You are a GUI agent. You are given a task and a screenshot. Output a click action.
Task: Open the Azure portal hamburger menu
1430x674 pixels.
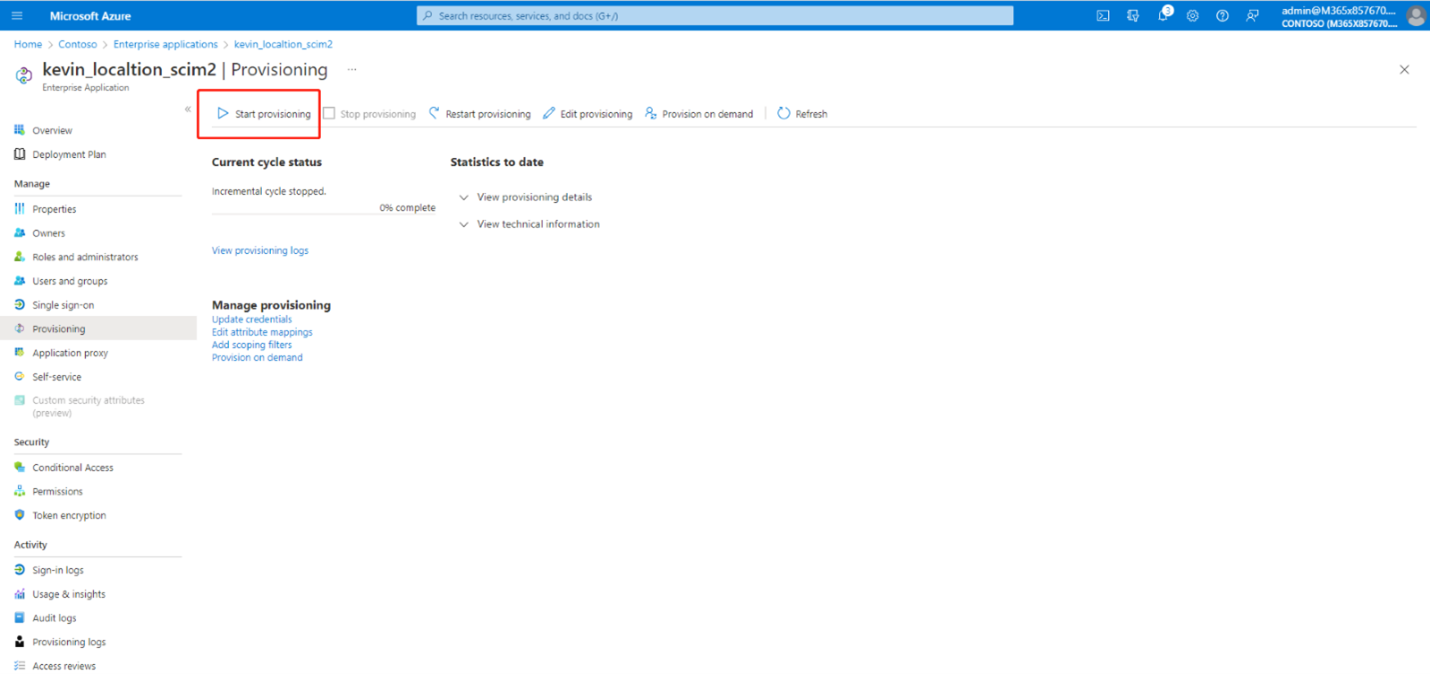click(x=17, y=16)
